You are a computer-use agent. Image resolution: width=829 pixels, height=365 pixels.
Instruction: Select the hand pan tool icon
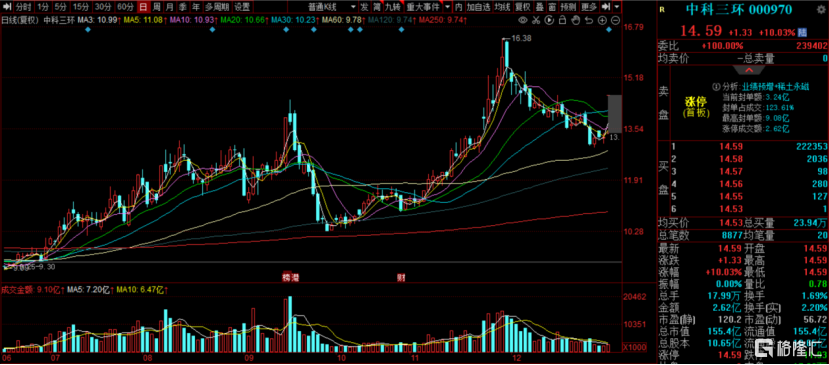click(576, 20)
